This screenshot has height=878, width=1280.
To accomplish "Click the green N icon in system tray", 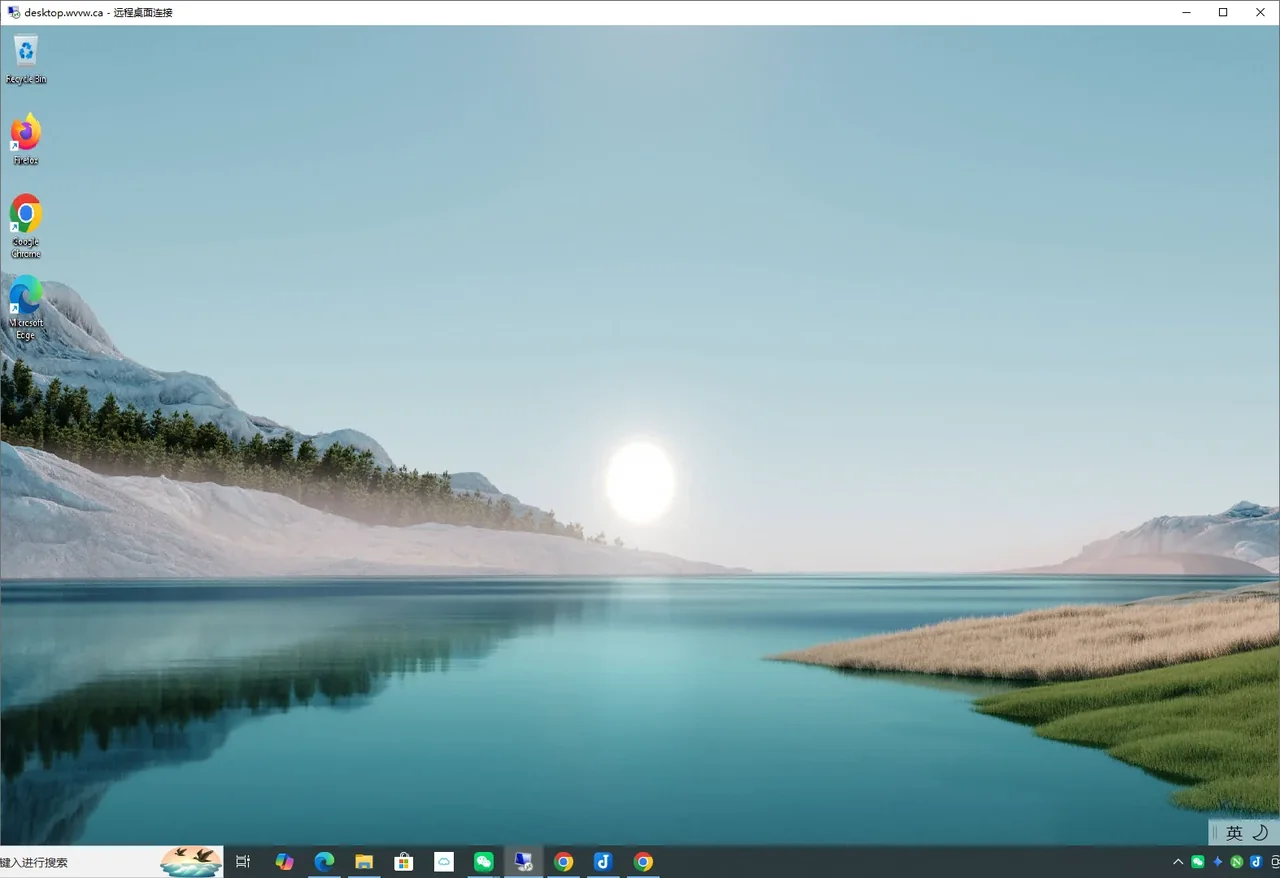I will [1237, 862].
